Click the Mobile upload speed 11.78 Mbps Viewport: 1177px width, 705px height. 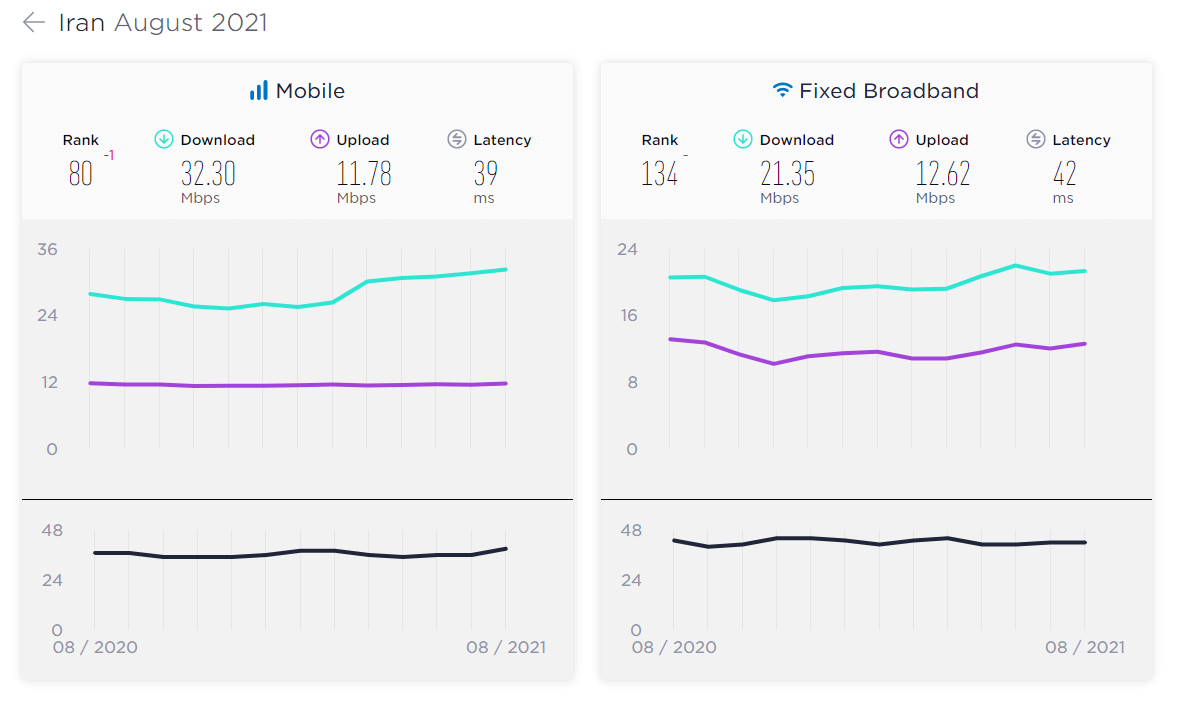click(x=364, y=174)
